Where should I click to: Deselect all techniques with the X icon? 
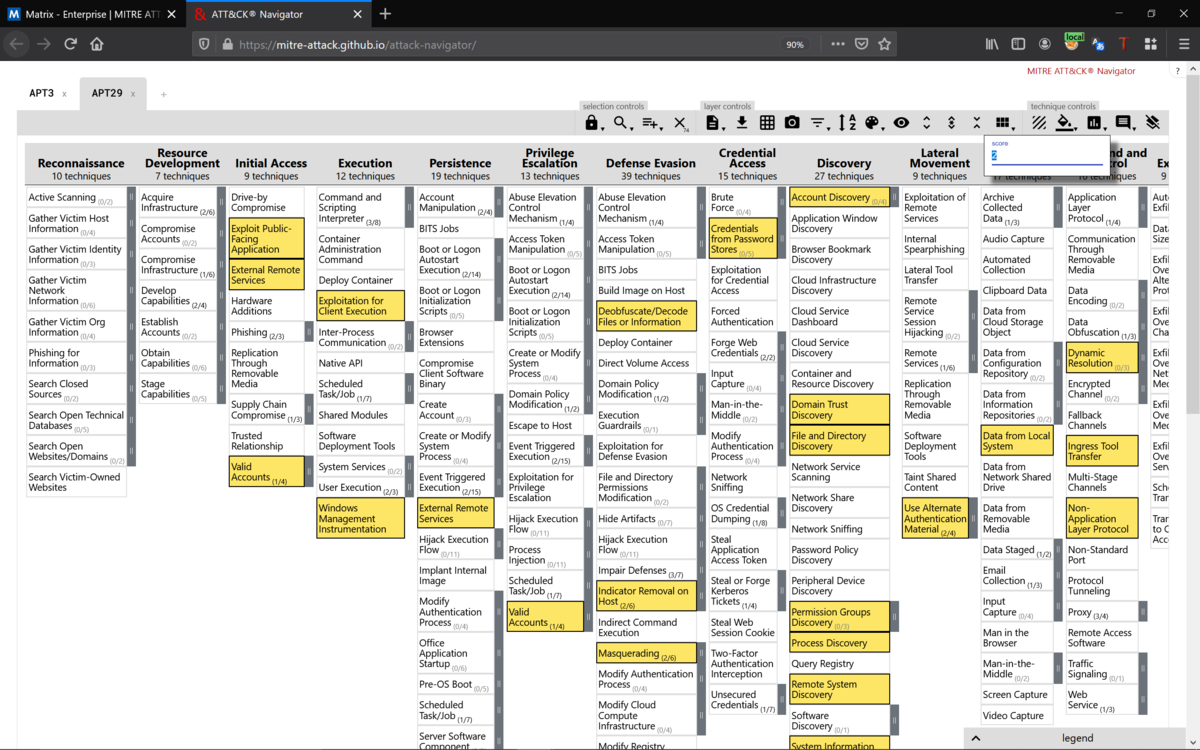[680, 123]
